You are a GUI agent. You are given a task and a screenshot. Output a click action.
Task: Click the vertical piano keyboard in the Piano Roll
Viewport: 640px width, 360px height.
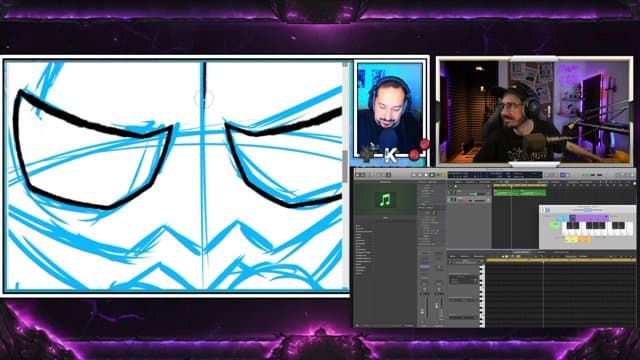pyautogui.click(x=482, y=295)
